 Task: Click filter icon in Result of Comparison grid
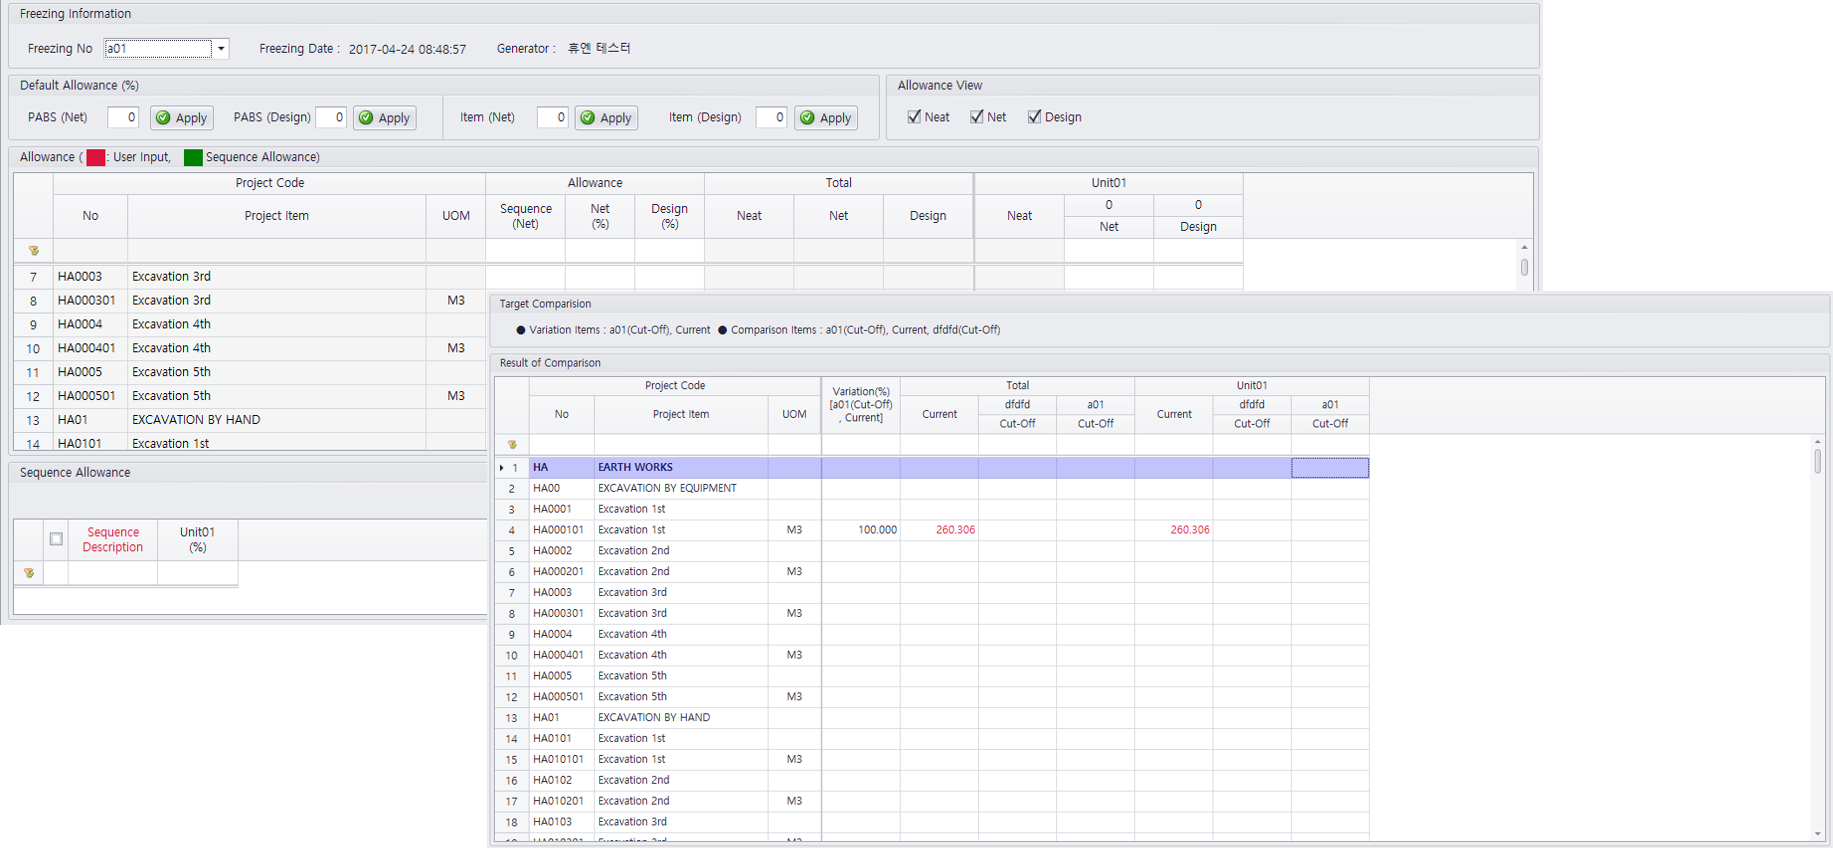click(x=512, y=445)
